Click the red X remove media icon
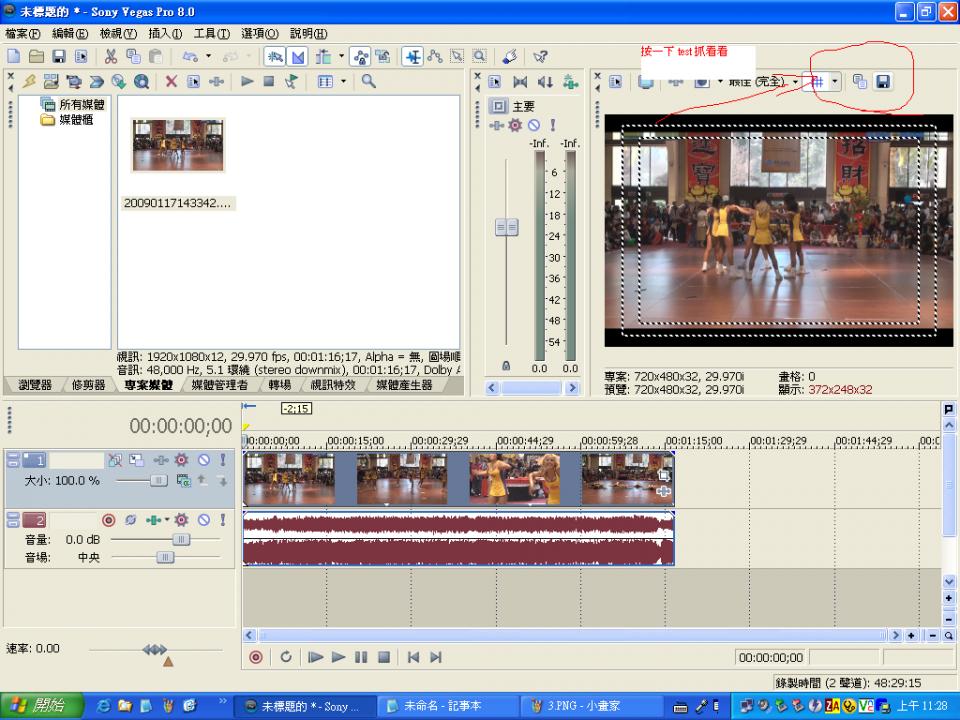This screenshot has height=720, width=960. [x=171, y=82]
